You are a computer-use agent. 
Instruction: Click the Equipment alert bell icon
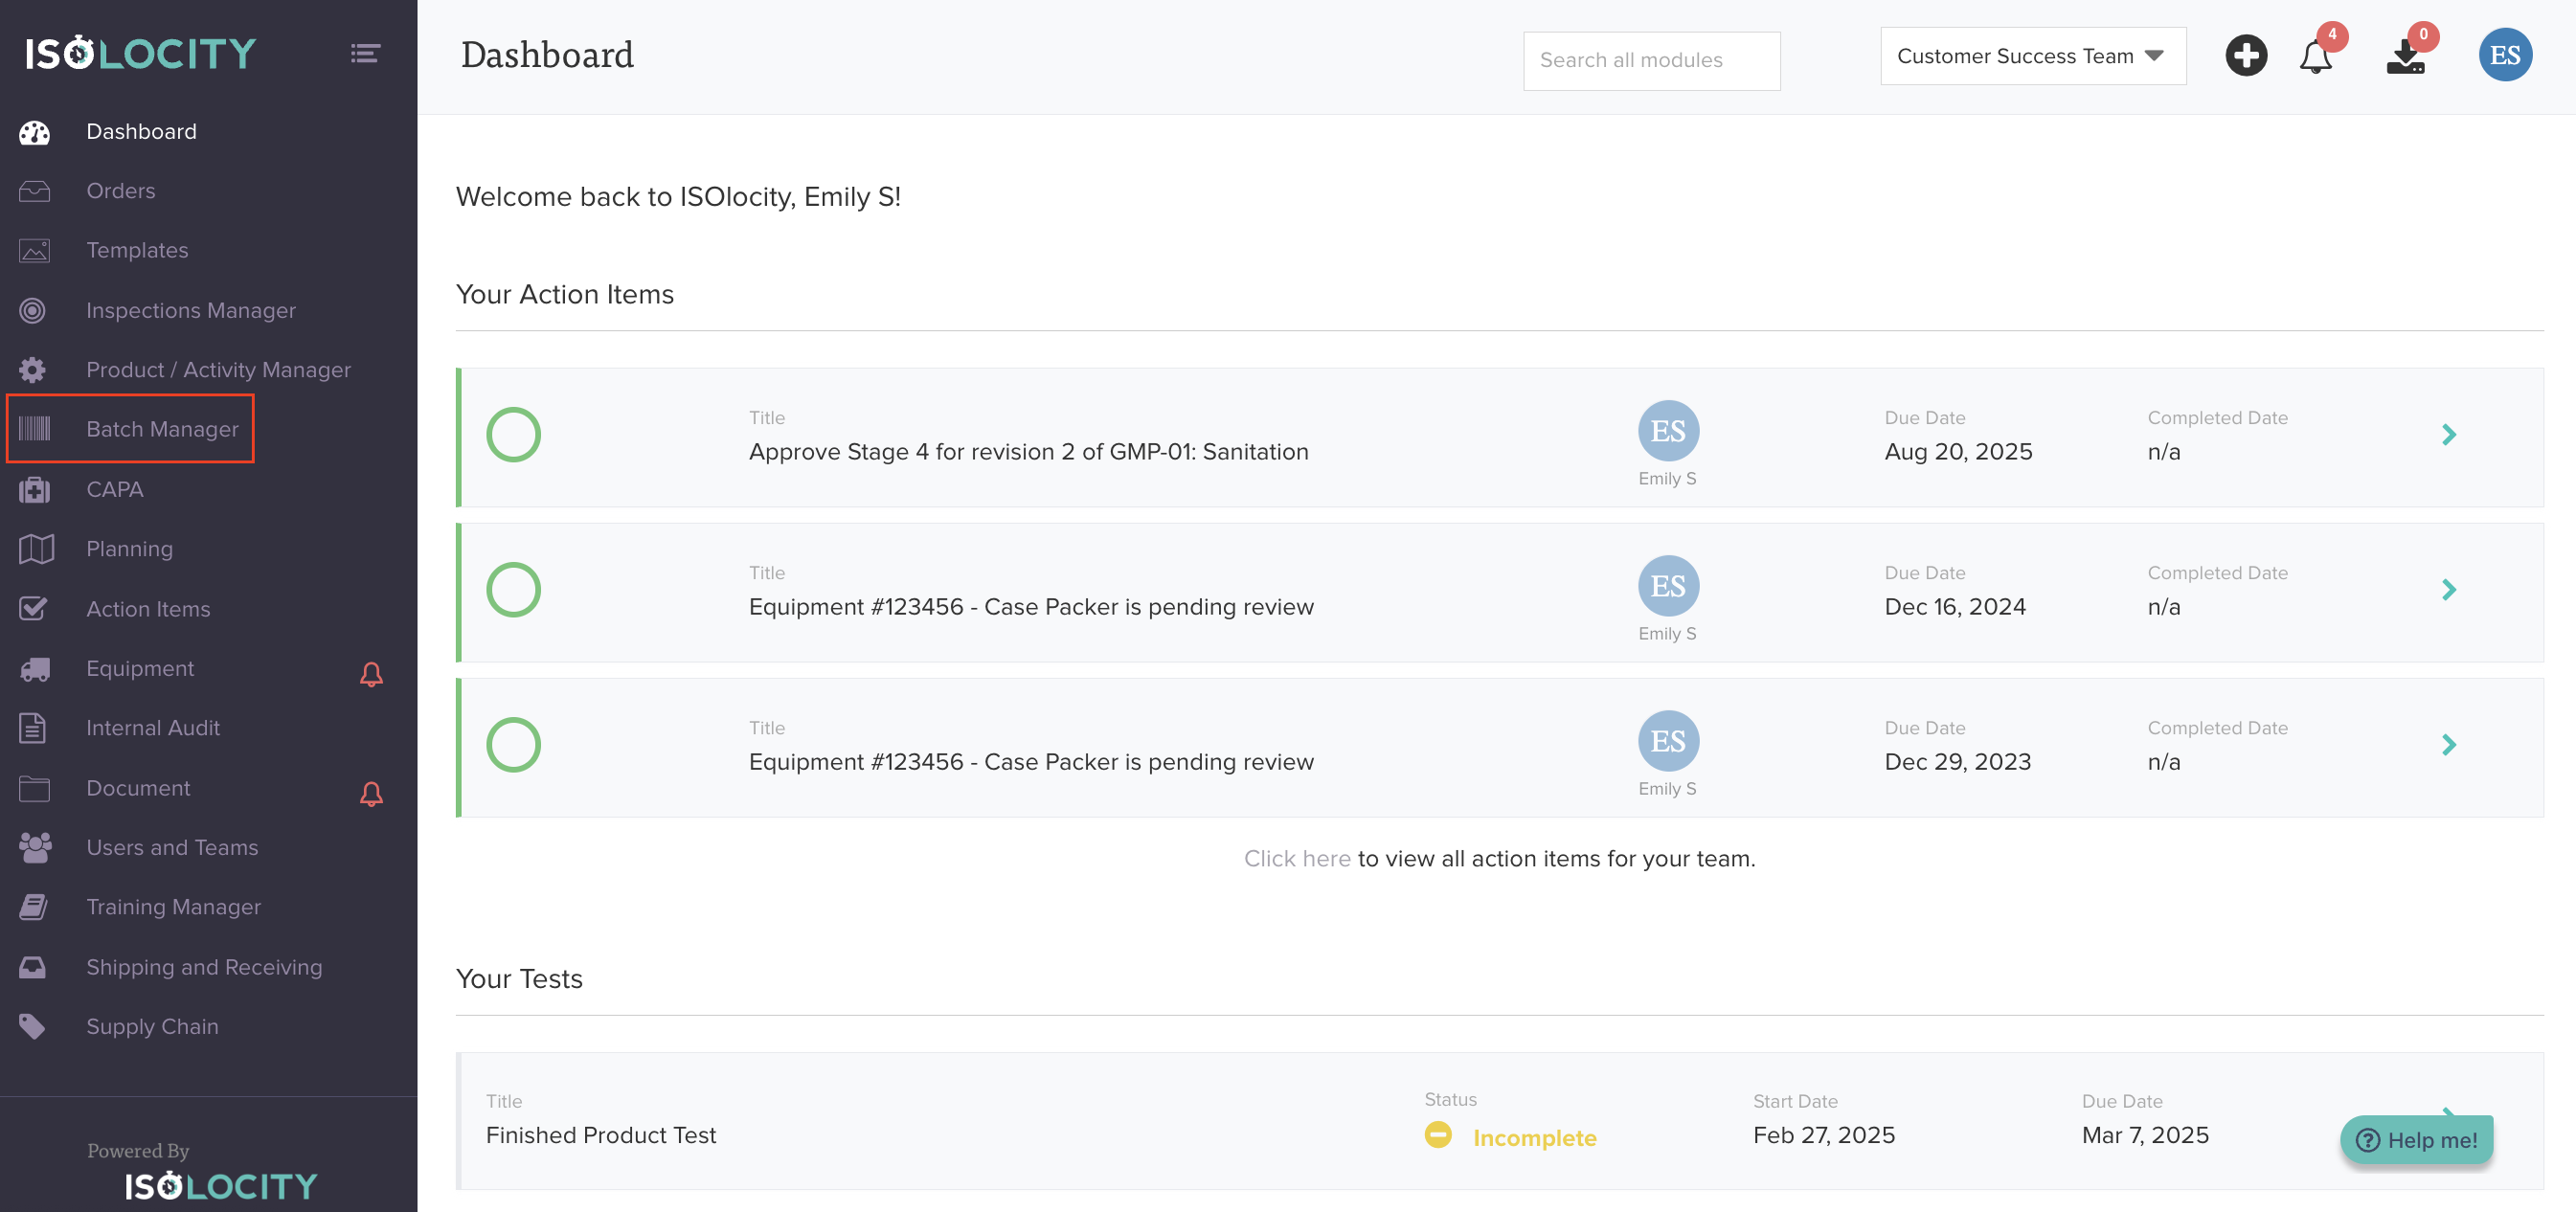pyautogui.click(x=371, y=674)
